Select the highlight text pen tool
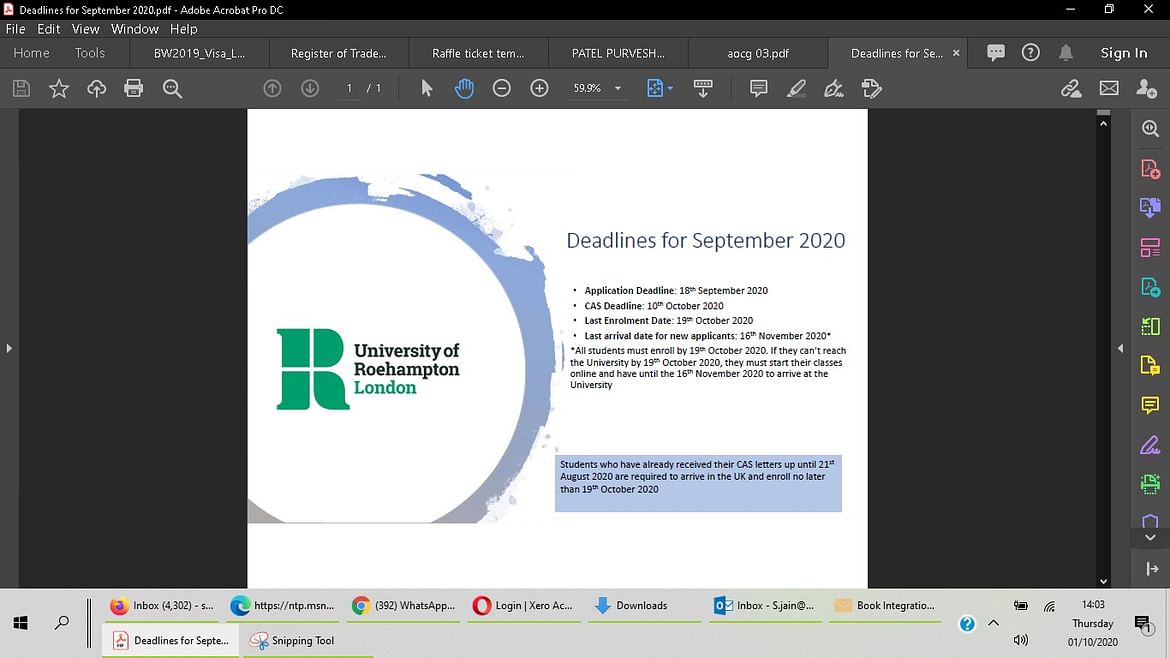 tap(796, 88)
